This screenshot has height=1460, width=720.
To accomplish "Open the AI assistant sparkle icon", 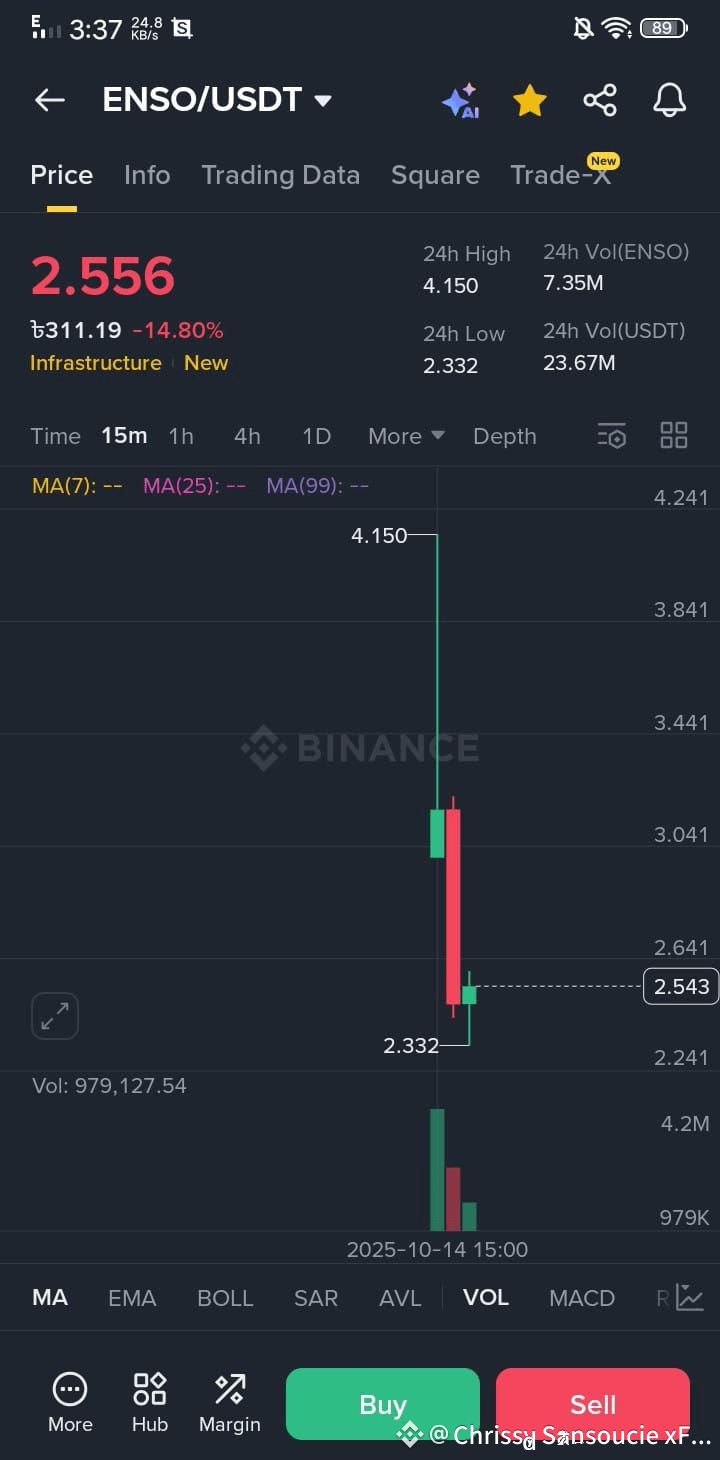I will 460,101.
